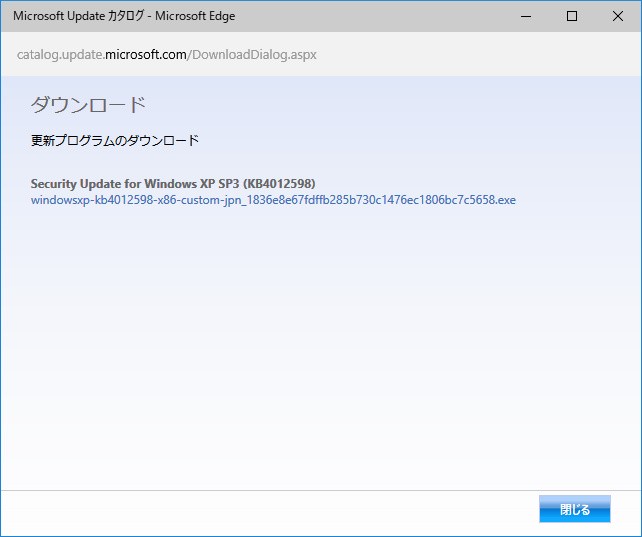Image resolution: width=642 pixels, height=537 pixels.
Task: Click the windowsxp-kb4012598 .exe download link
Action: pos(273,200)
